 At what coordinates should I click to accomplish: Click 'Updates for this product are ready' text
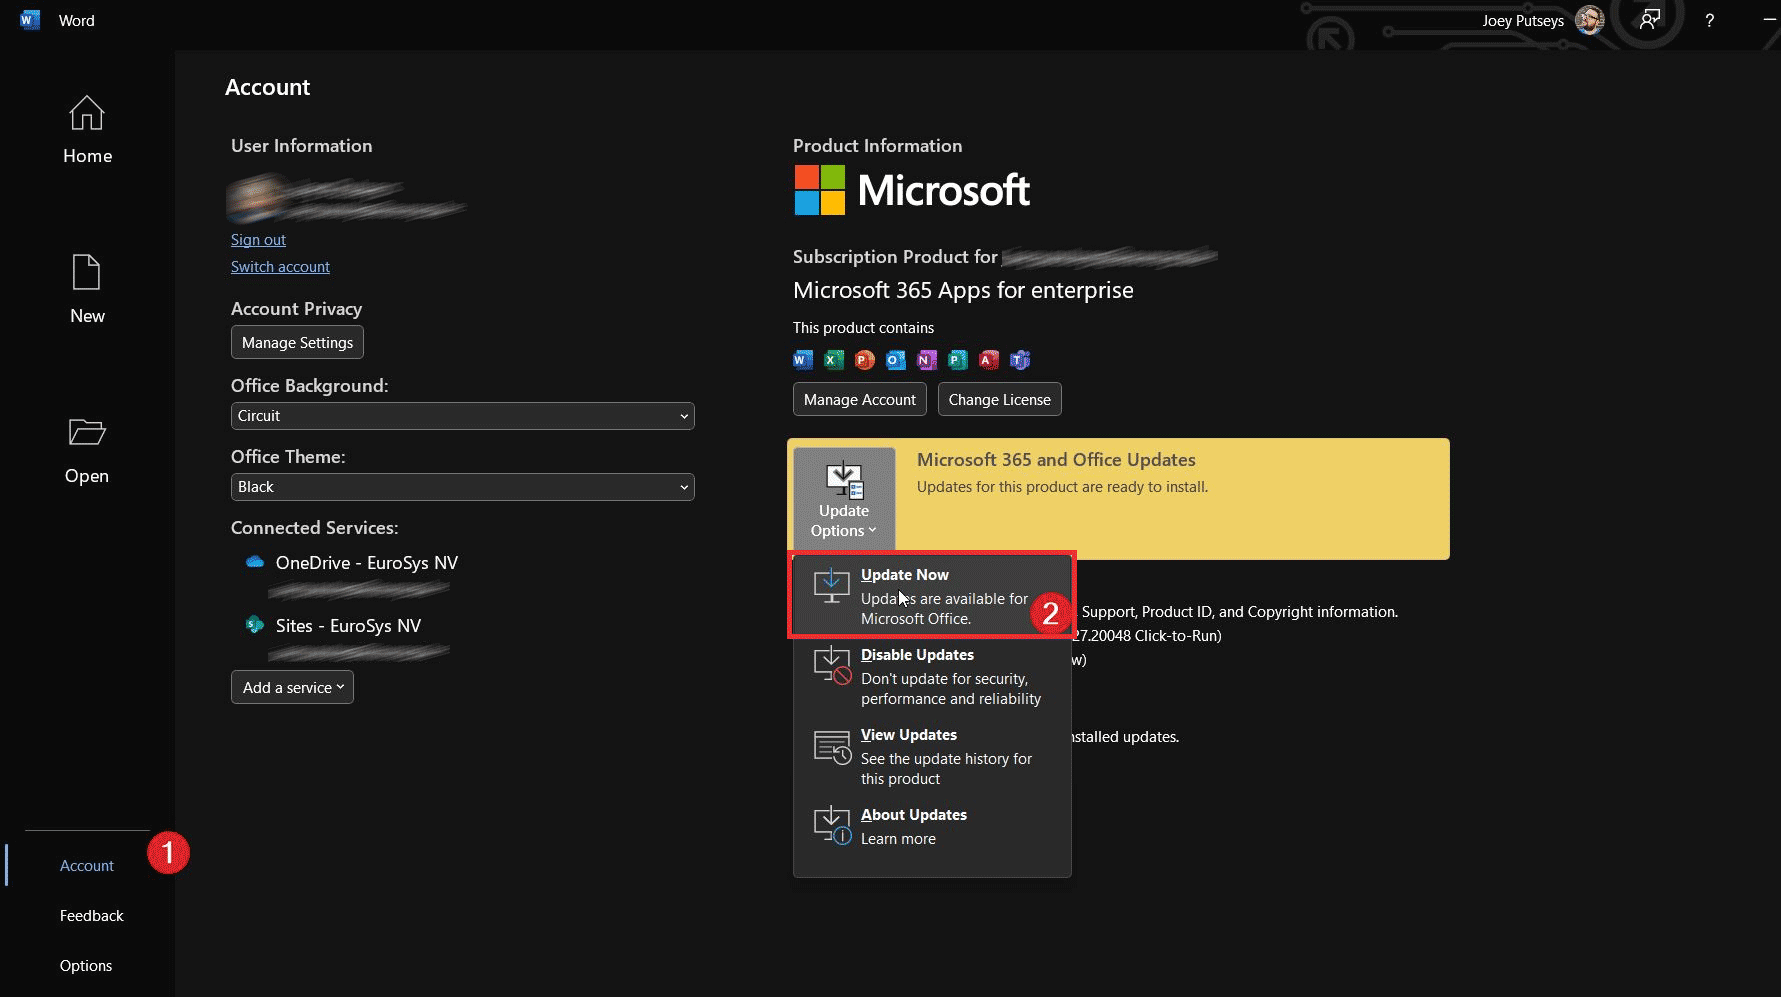point(1062,487)
